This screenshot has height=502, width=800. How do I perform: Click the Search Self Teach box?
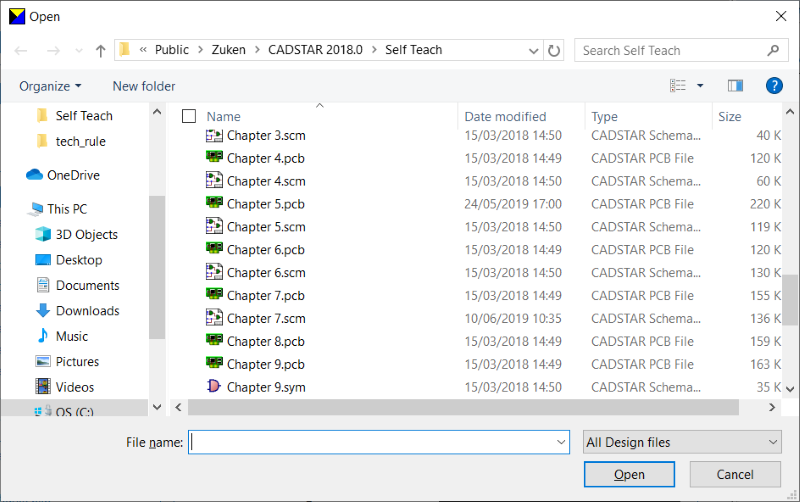point(681,51)
